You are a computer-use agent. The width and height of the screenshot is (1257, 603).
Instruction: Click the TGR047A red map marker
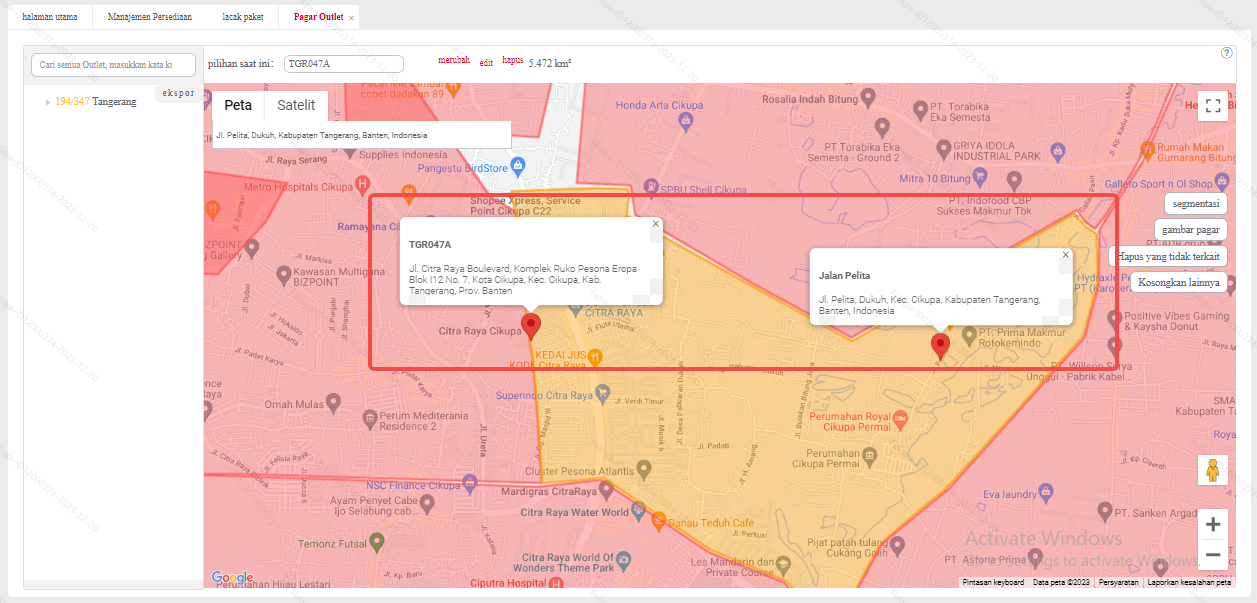[x=531, y=326]
